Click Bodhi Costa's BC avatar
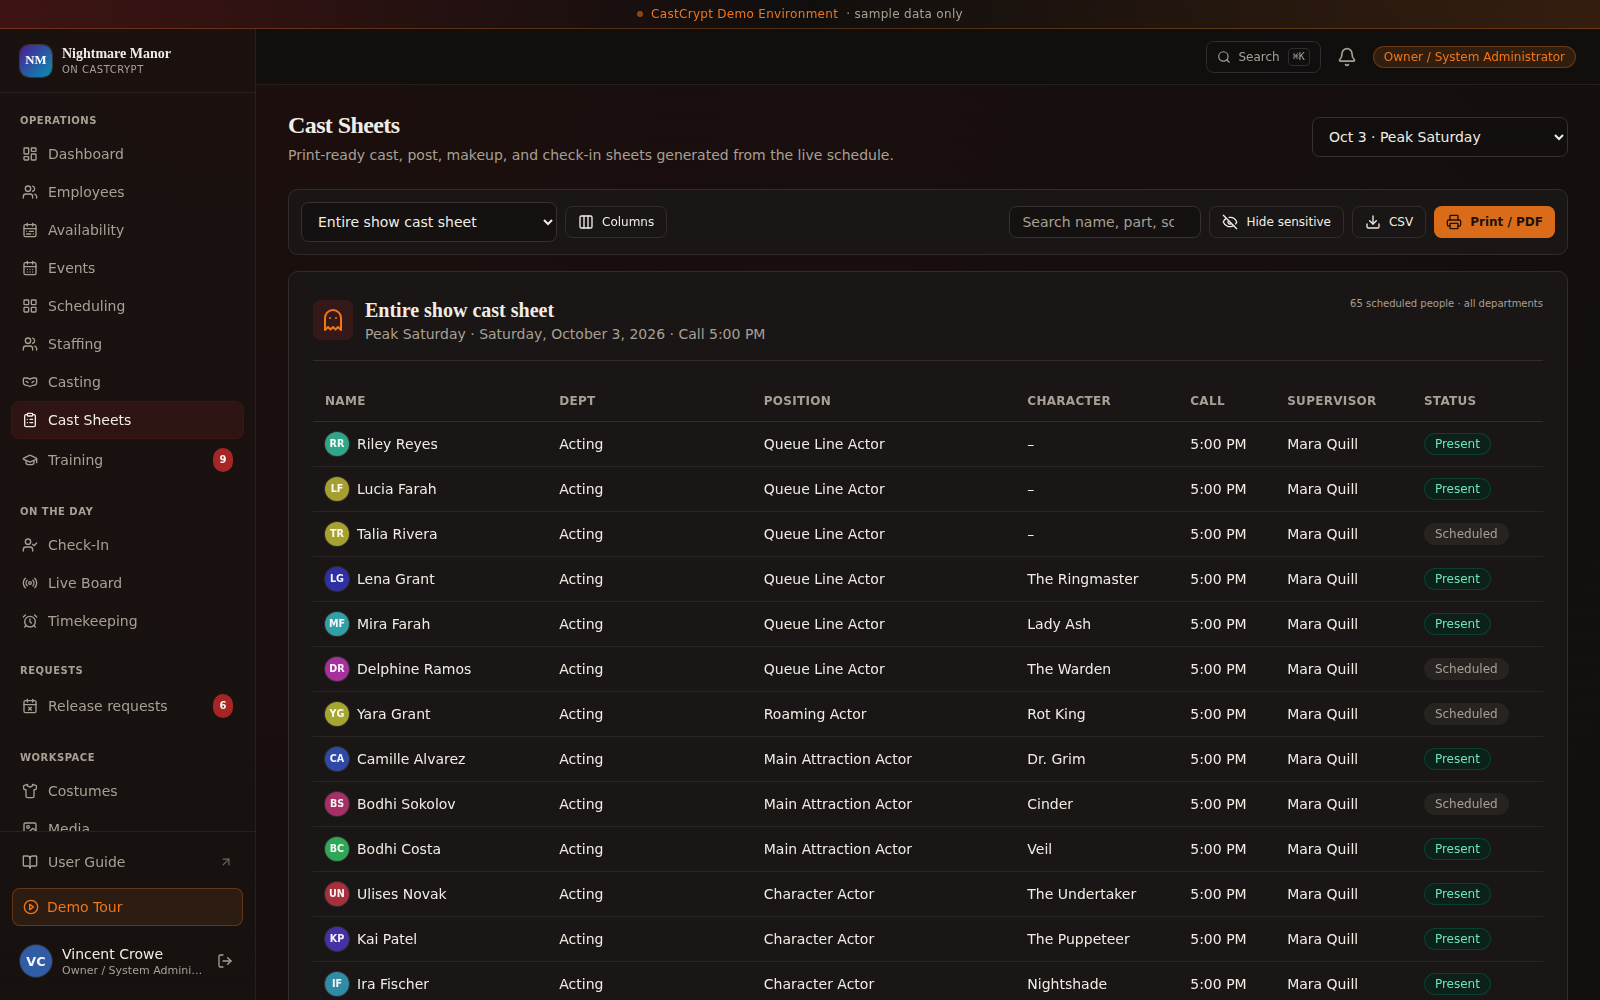Viewport: 1600px width, 1000px height. (337, 849)
